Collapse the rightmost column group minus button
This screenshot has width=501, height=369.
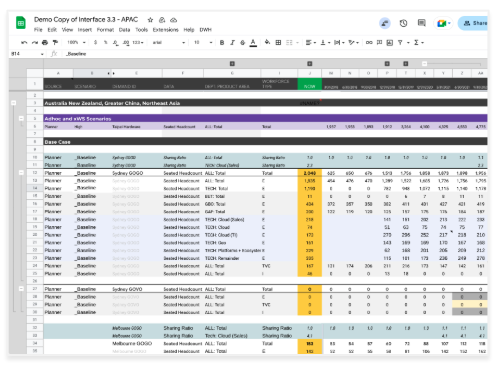tap(424, 63)
